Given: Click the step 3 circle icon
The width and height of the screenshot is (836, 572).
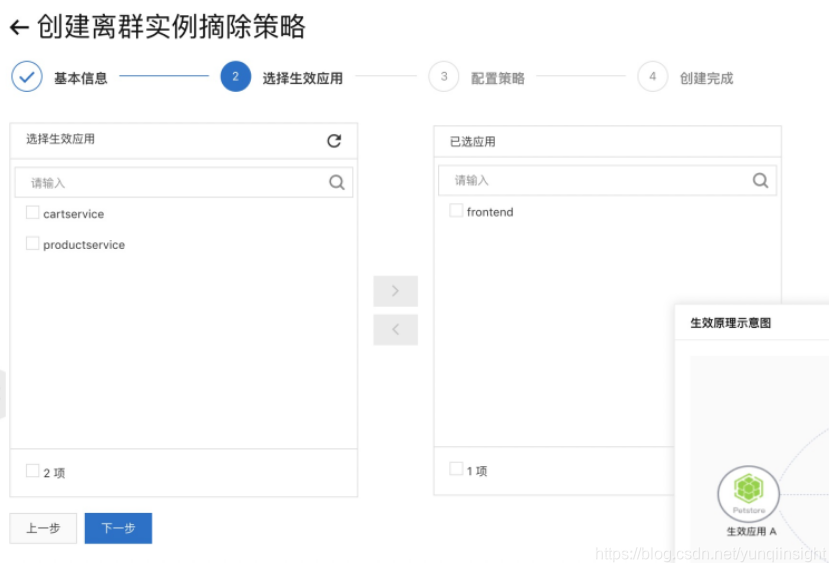Looking at the screenshot, I should (x=444, y=77).
